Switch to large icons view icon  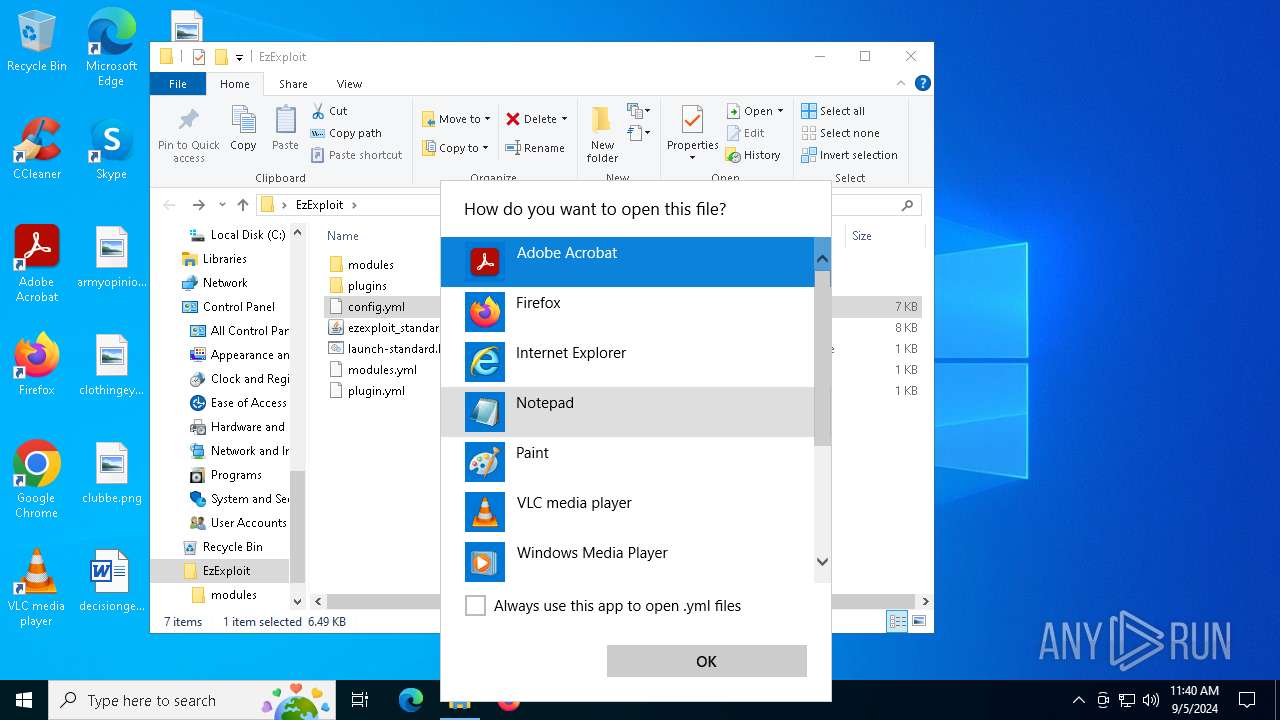(918, 621)
